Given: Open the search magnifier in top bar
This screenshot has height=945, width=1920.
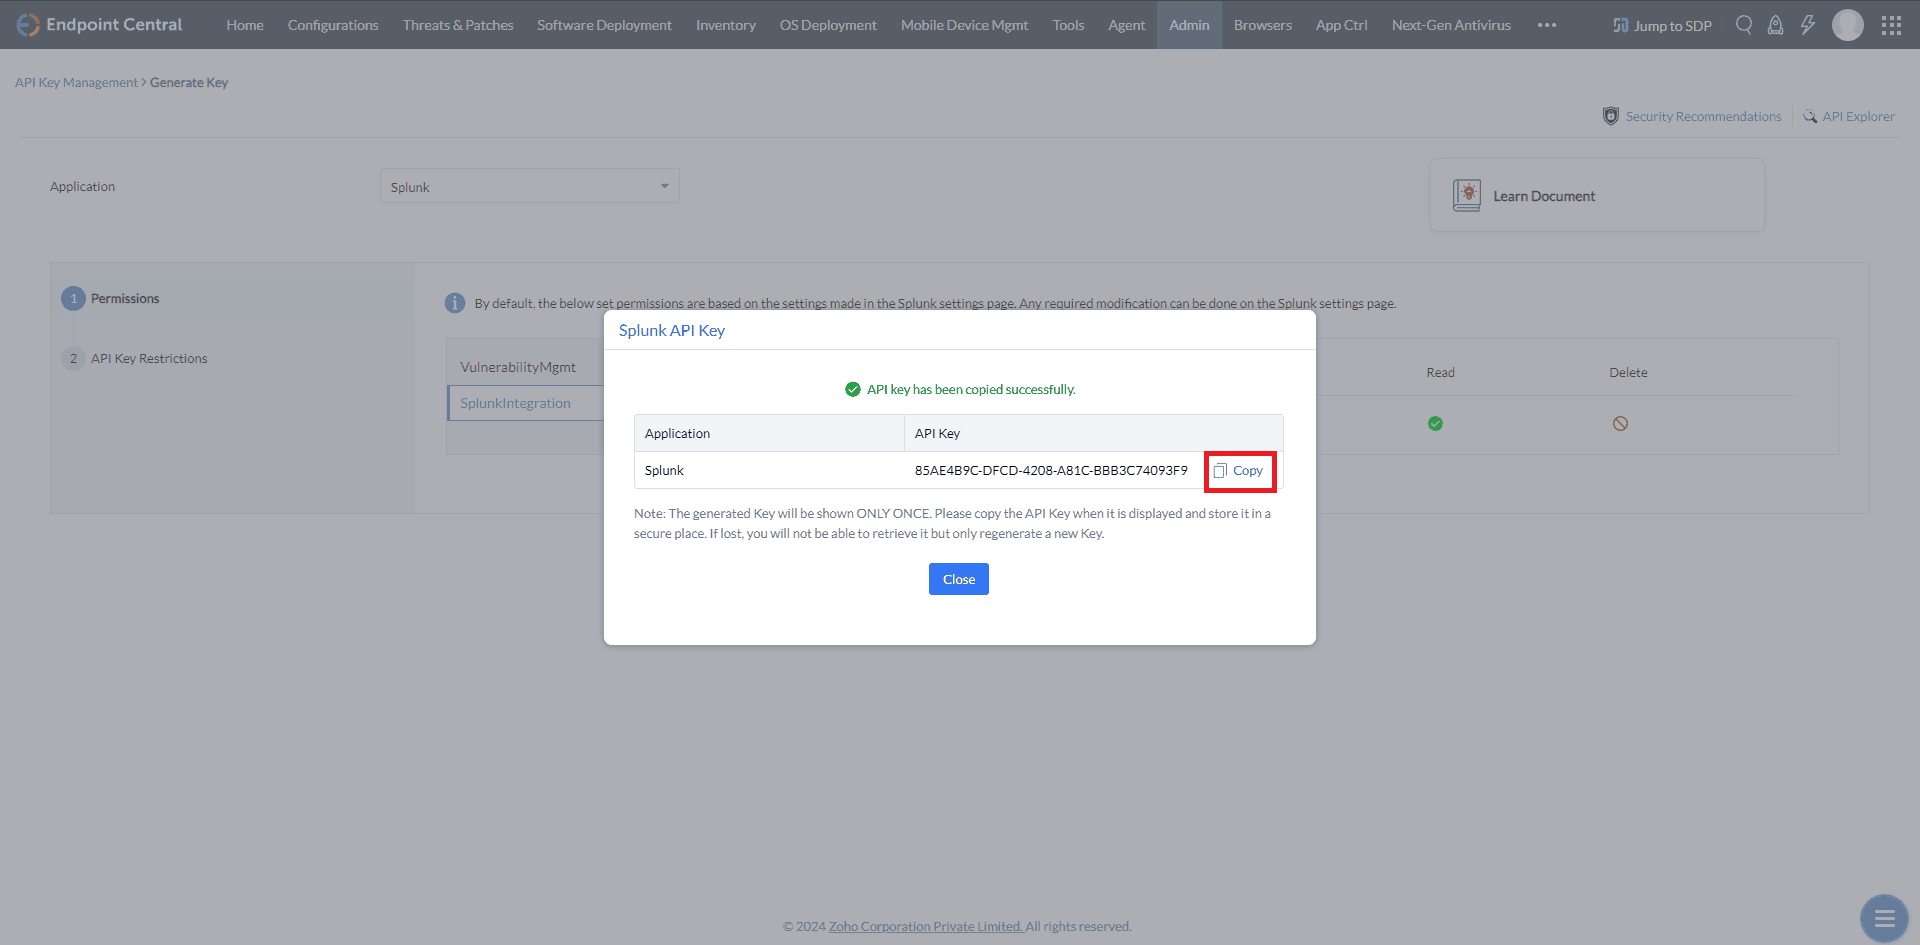Looking at the screenshot, I should [1744, 25].
